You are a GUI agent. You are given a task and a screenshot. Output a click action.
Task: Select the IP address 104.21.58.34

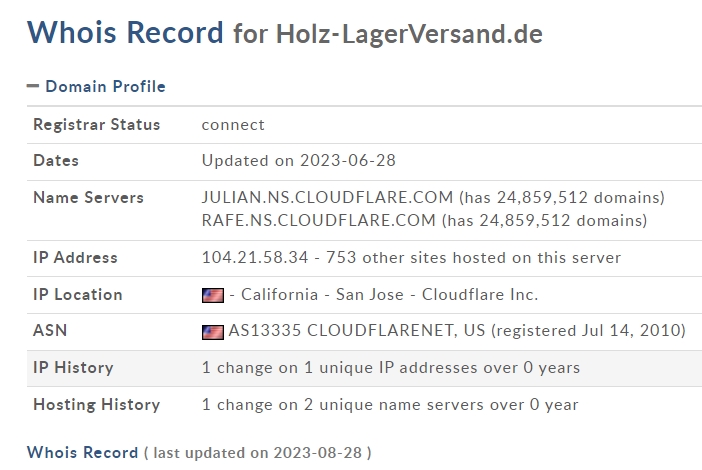point(255,257)
